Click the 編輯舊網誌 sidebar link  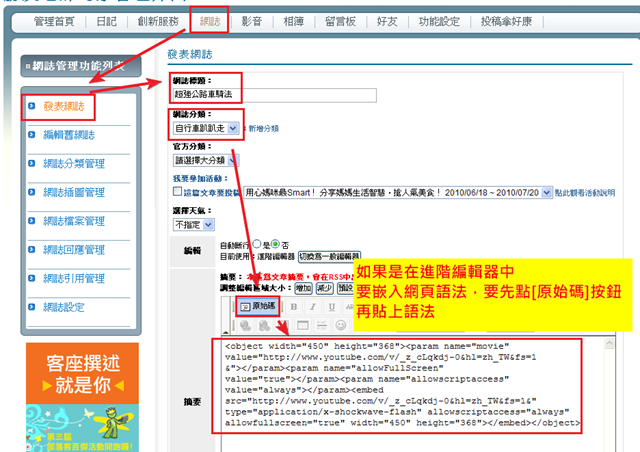pos(69,135)
